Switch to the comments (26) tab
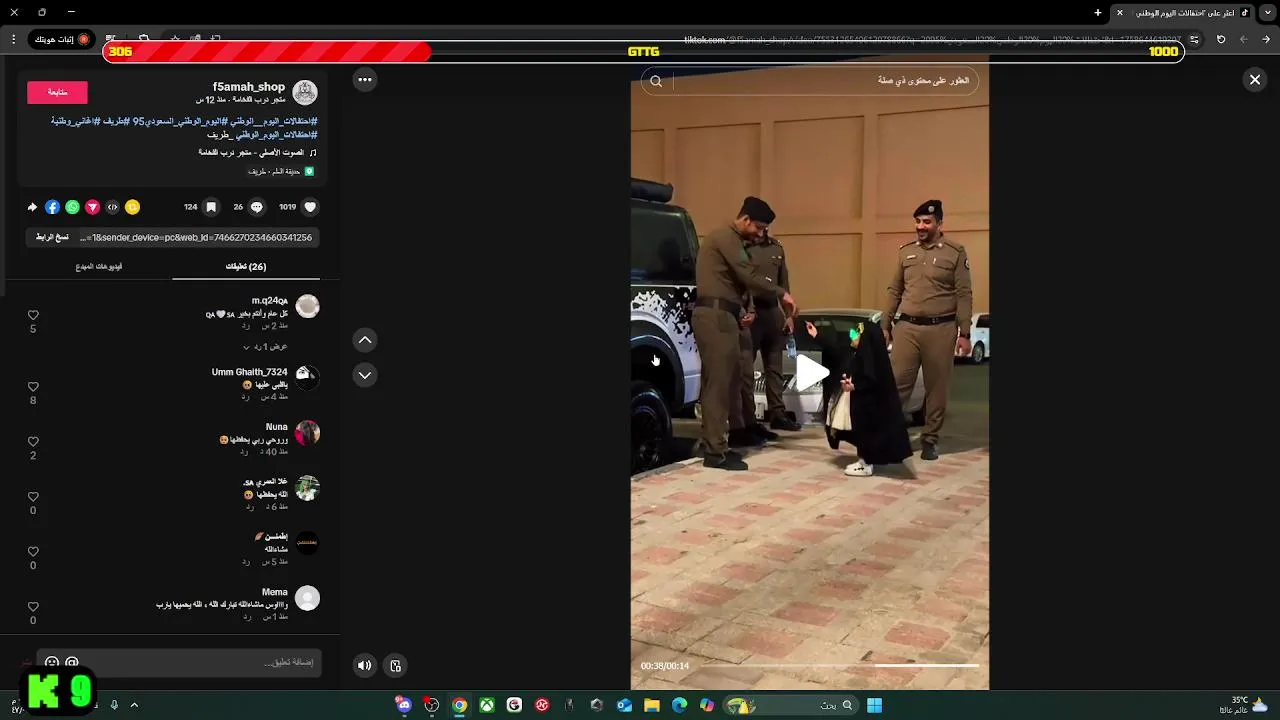This screenshot has width=1280, height=720. click(x=246, y=267)
